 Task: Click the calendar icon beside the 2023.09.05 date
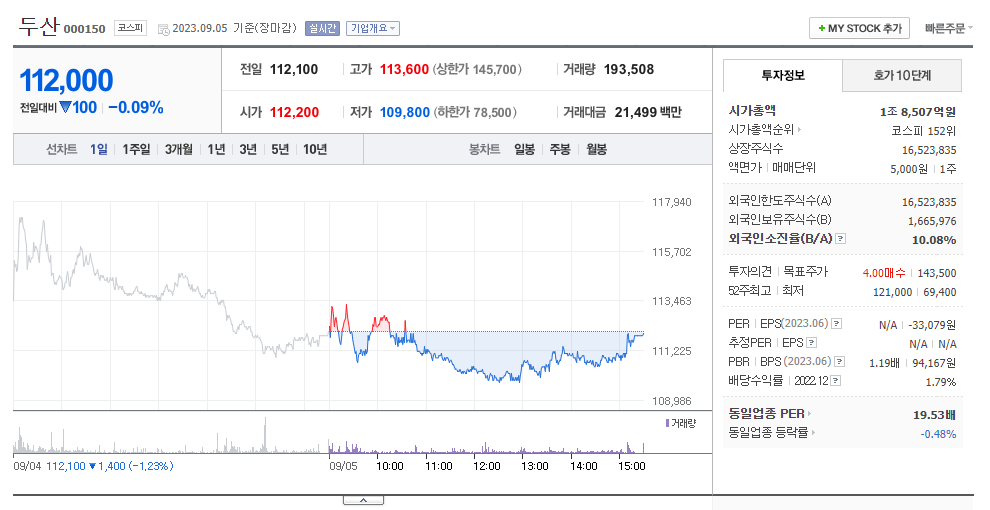click(x=164, y=29)
